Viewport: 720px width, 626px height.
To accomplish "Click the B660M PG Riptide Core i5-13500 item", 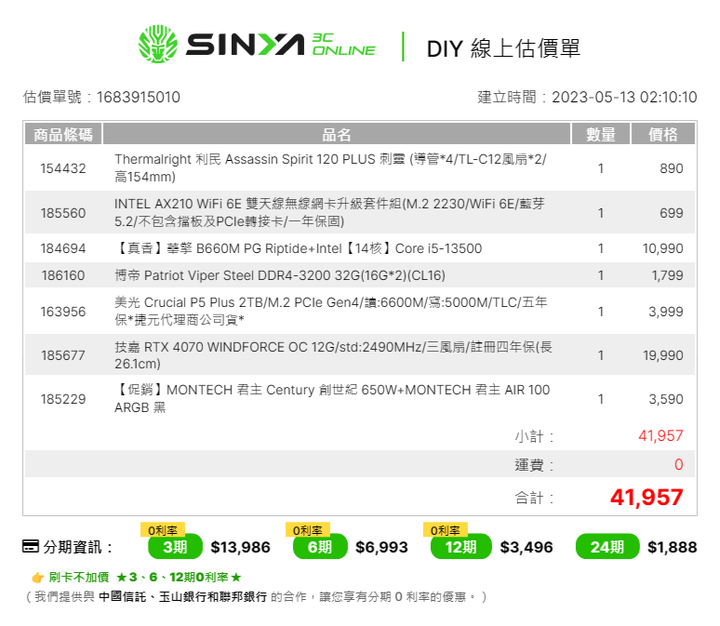I will [298, 248].
